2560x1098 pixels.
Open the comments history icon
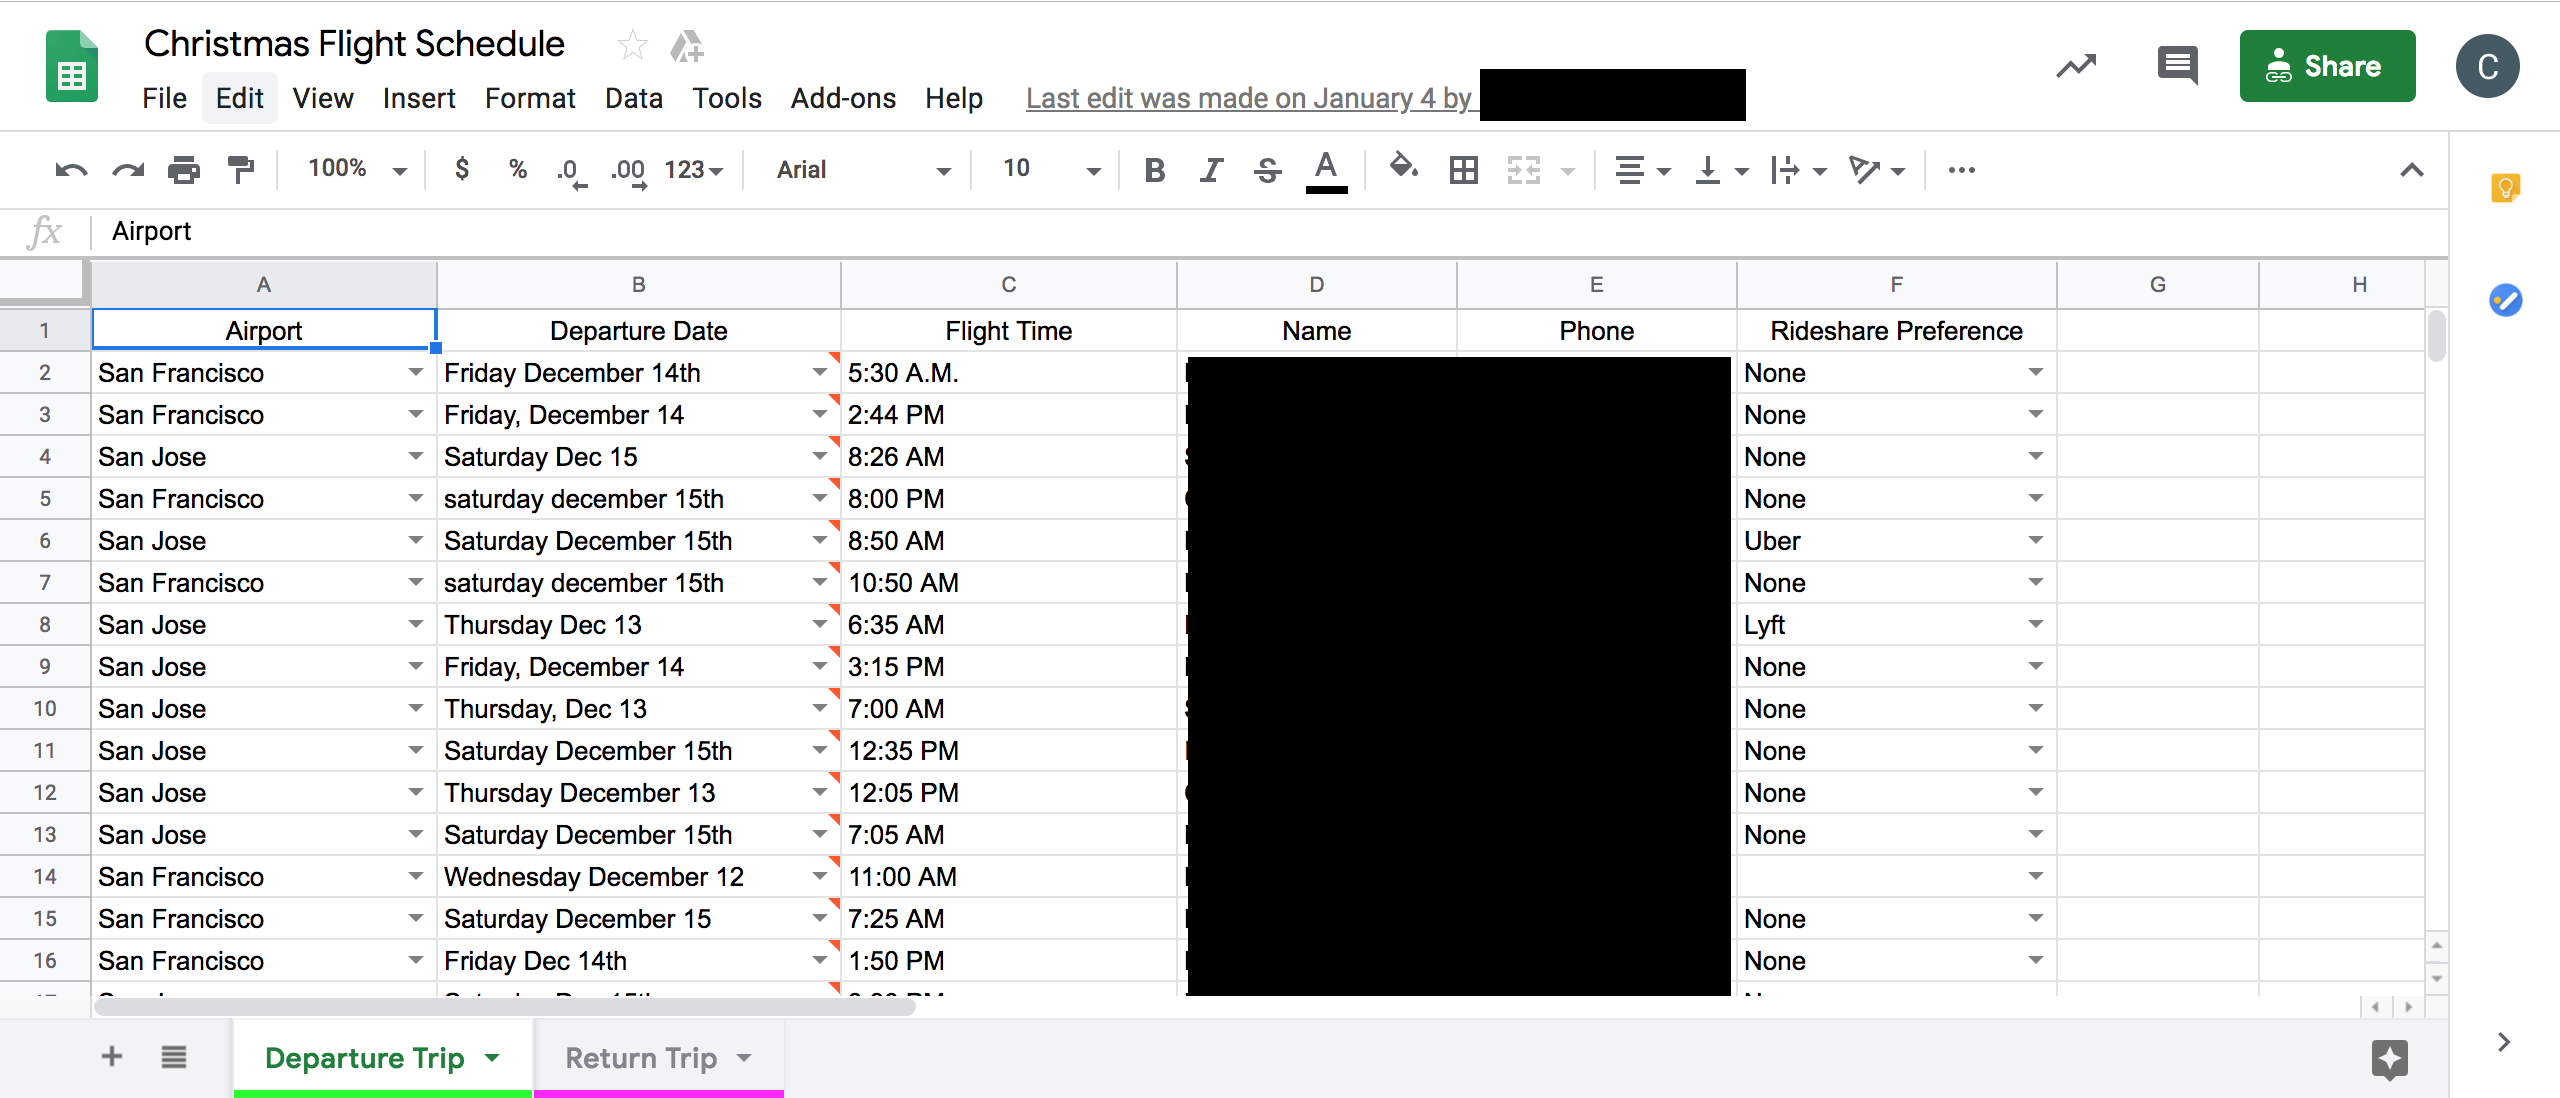click(2177, 66)
